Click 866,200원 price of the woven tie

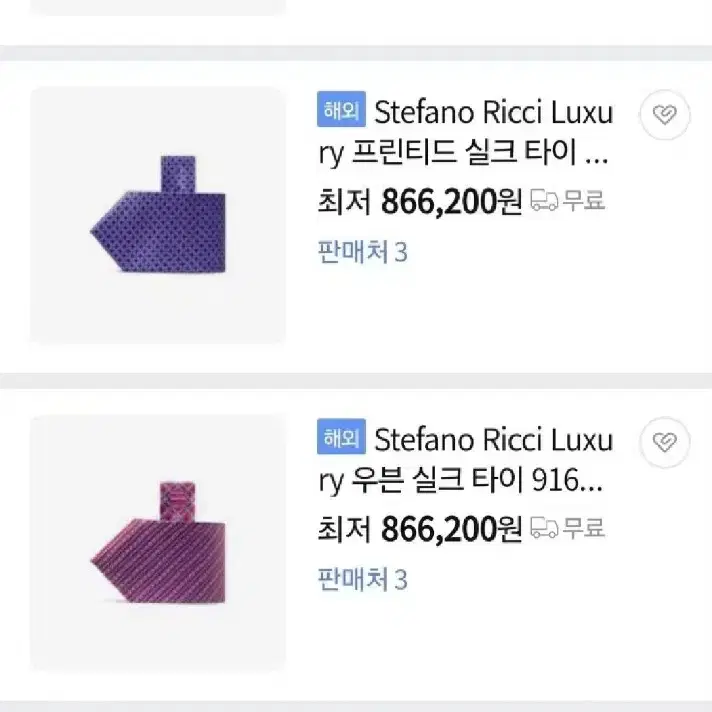point(451,529)
